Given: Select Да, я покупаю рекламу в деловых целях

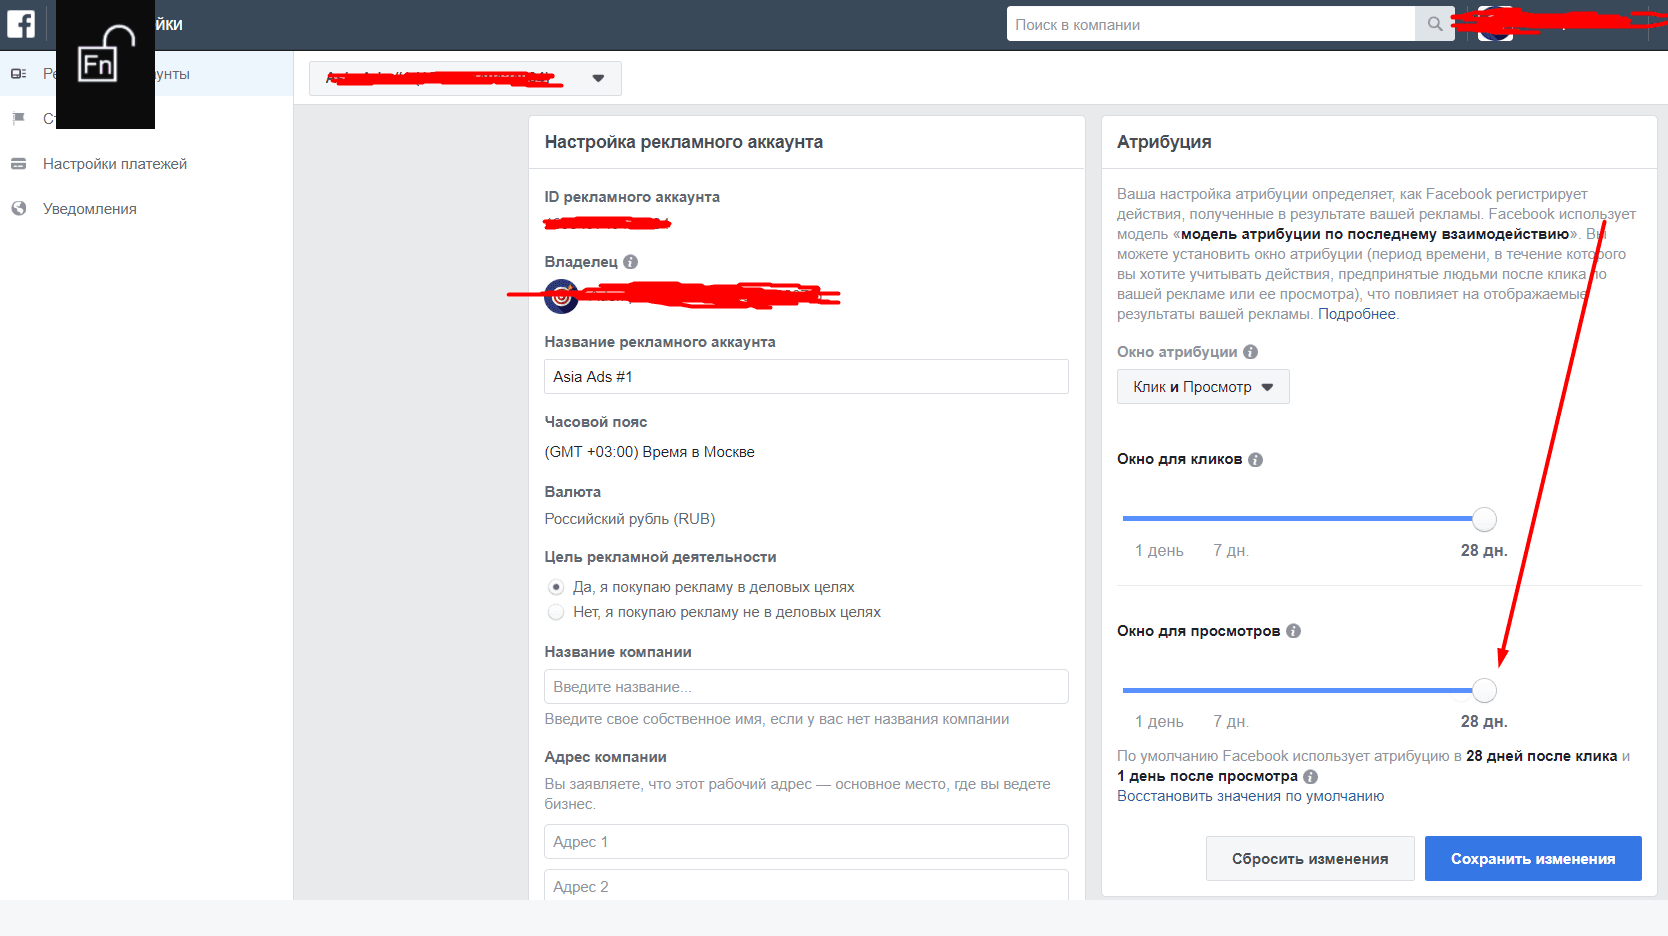Looking at the screenshot, I should pos(556,587).
